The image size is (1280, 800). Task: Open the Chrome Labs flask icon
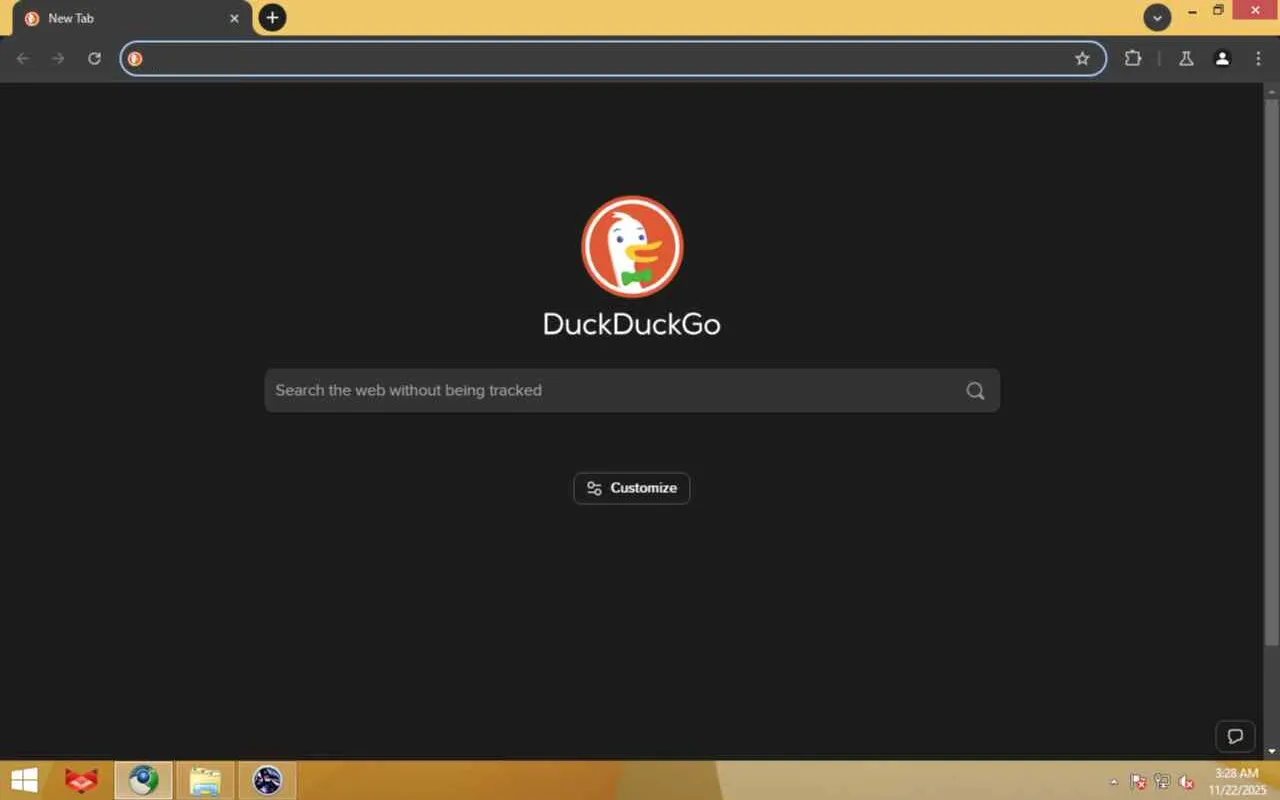(x=1186, y=59)
